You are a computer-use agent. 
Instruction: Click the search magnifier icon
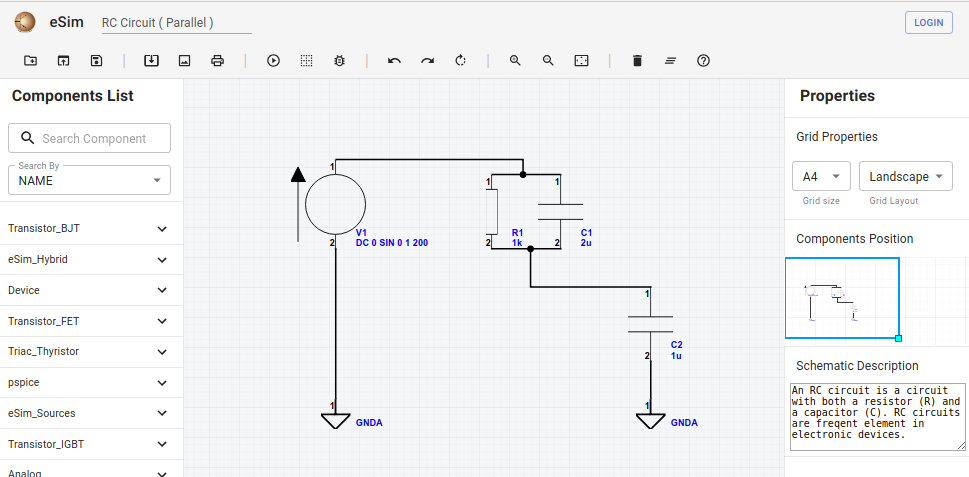click(27, 138)
